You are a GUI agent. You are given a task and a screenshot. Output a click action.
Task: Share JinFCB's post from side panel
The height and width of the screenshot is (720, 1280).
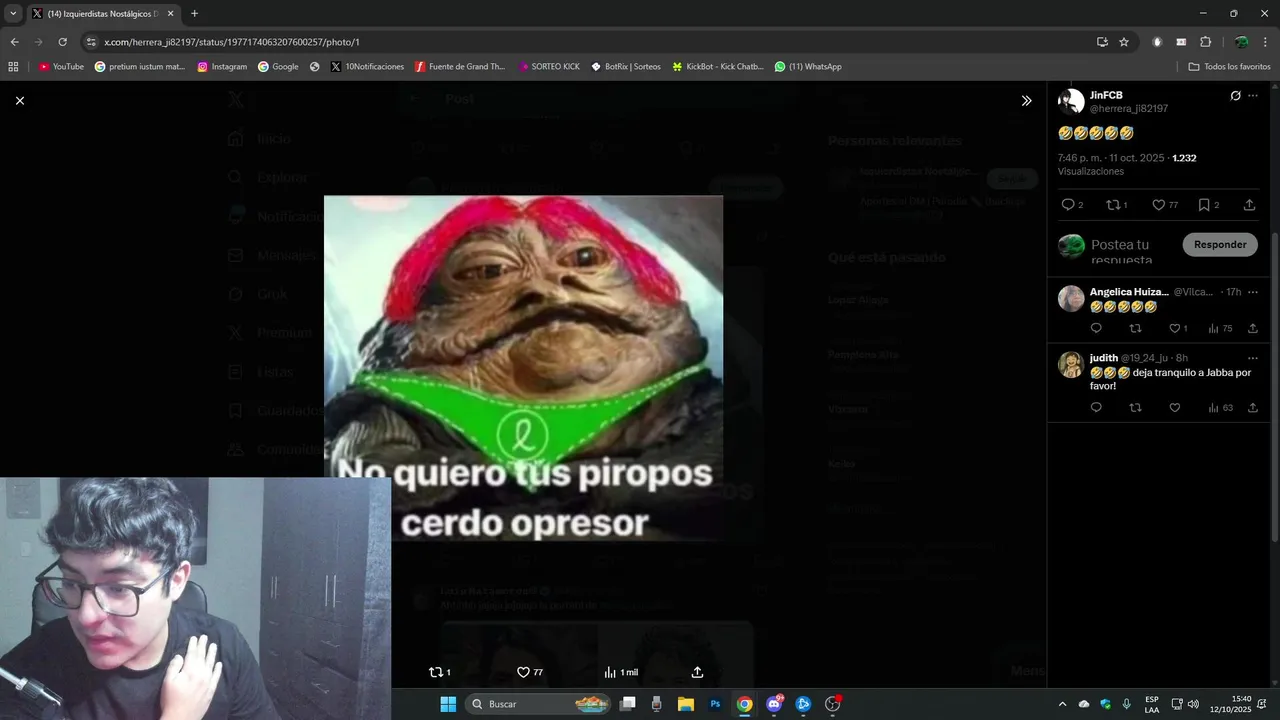coord(1249,205)
